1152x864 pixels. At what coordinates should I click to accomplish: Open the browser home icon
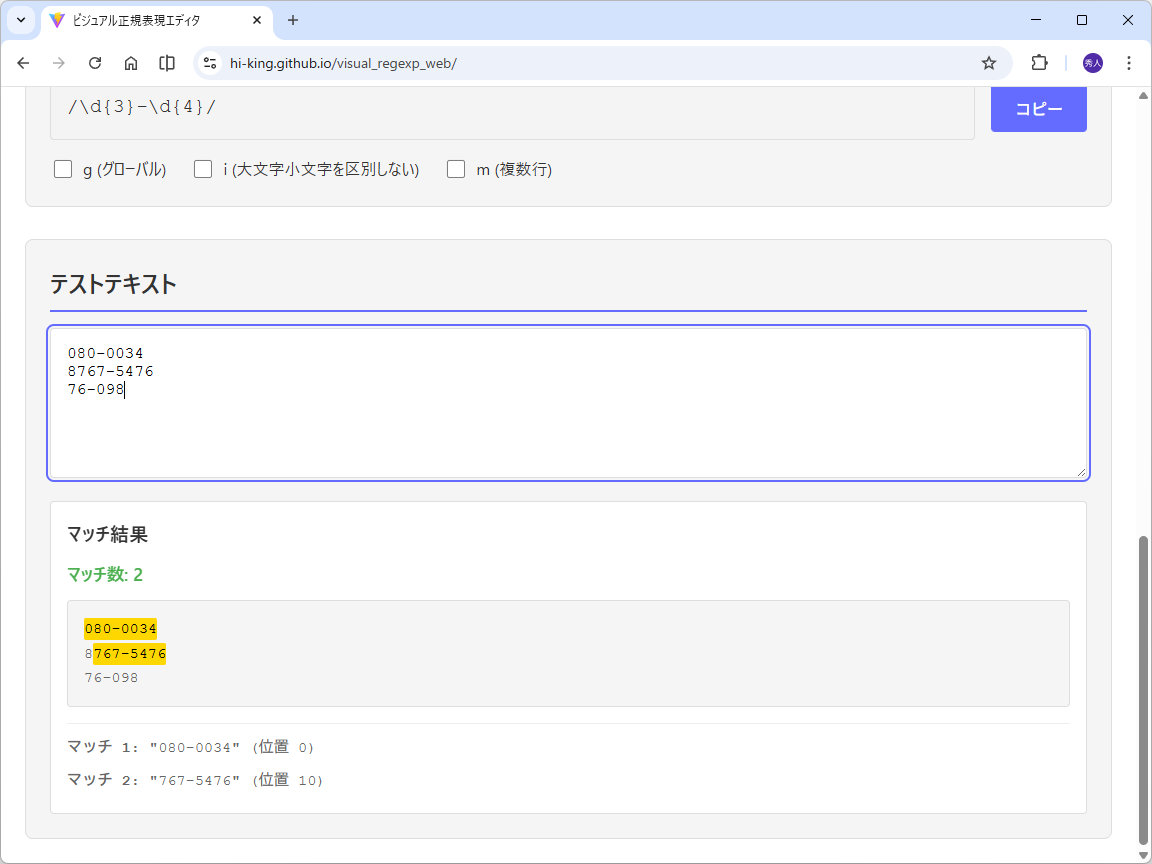click(x=130, y=62)
